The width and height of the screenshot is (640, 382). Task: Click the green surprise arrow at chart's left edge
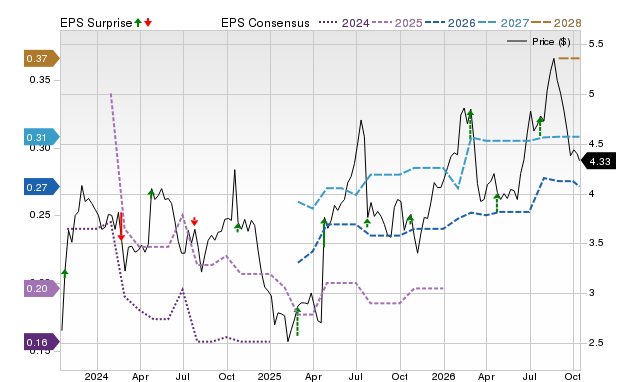tap(64, 274)
